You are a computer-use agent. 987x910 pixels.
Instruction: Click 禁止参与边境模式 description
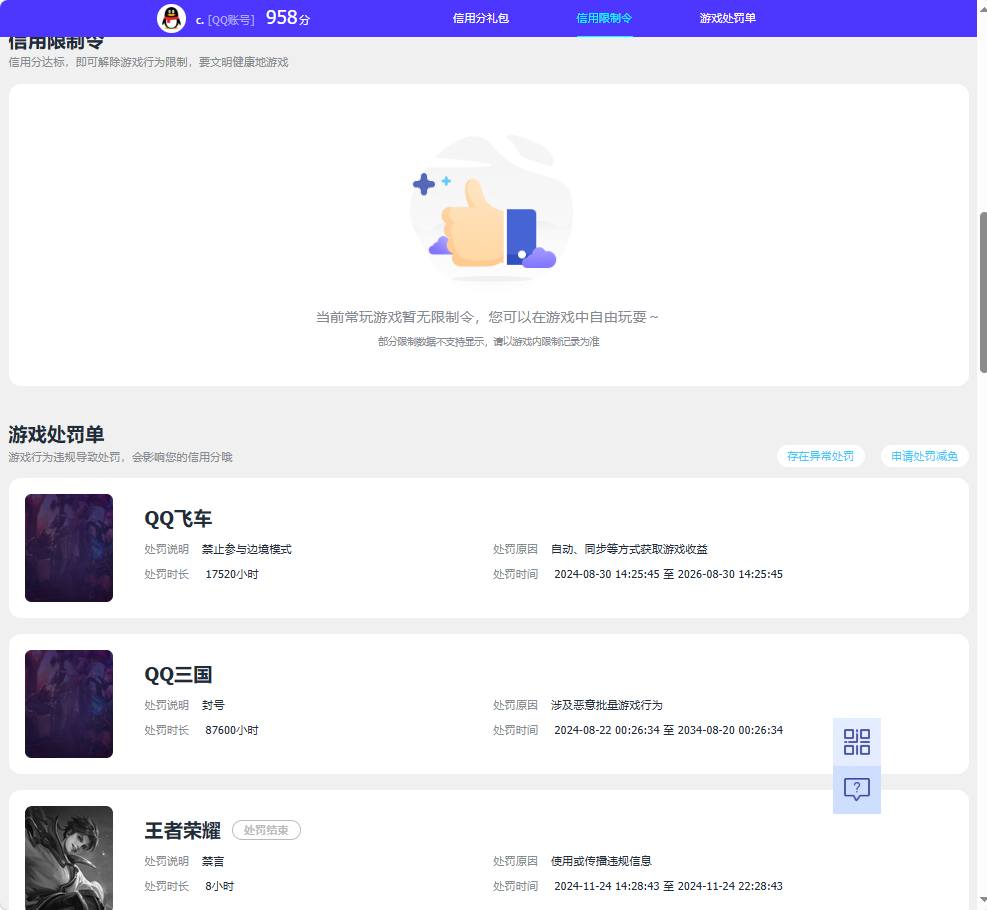click(x=247, y=549)
